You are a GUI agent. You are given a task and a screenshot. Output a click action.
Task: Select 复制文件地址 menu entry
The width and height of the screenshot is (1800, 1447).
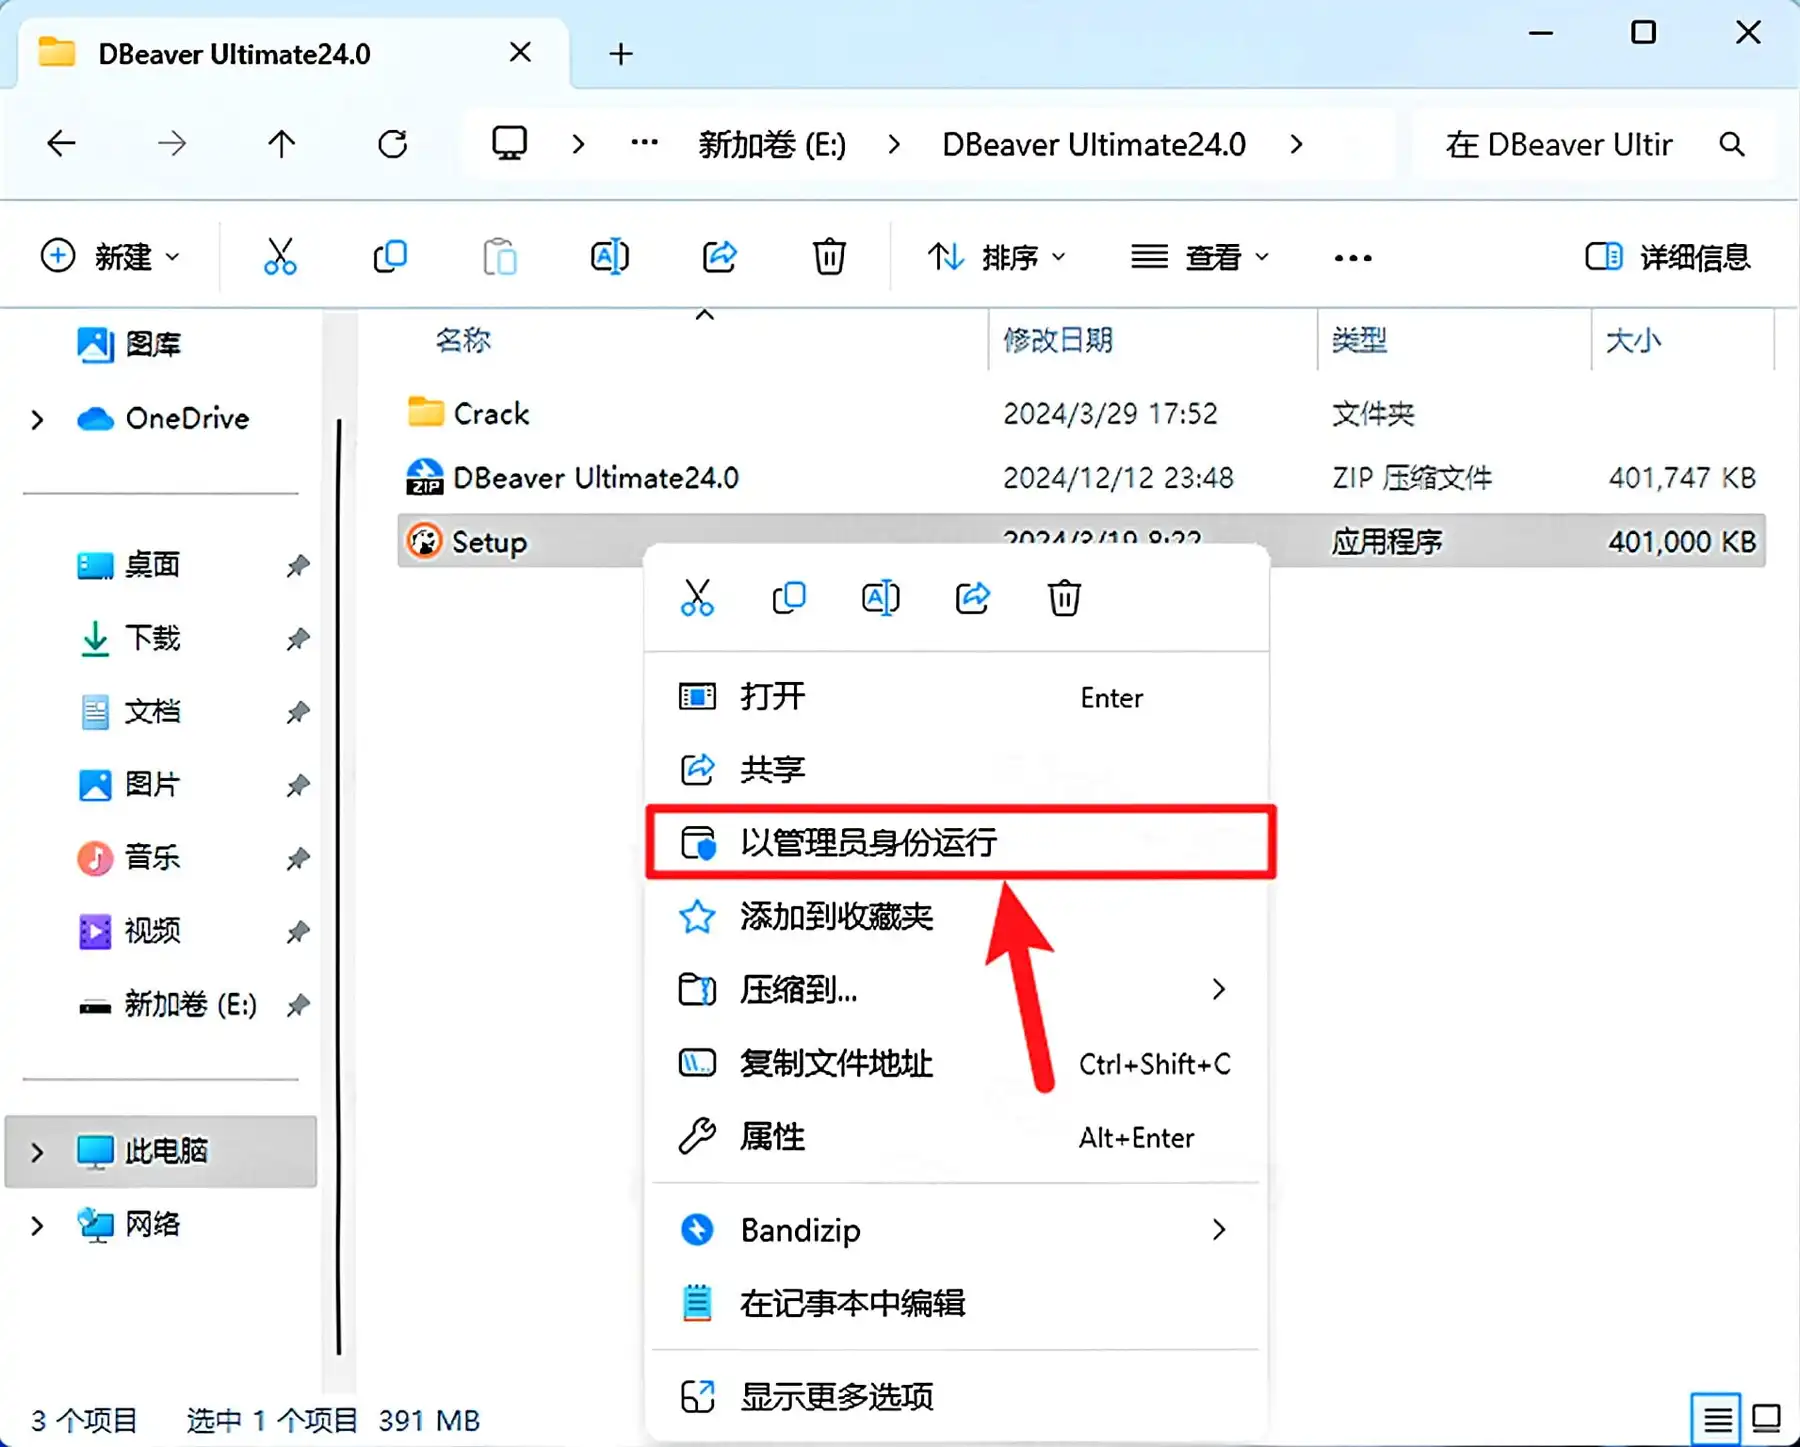(957, 1063)
